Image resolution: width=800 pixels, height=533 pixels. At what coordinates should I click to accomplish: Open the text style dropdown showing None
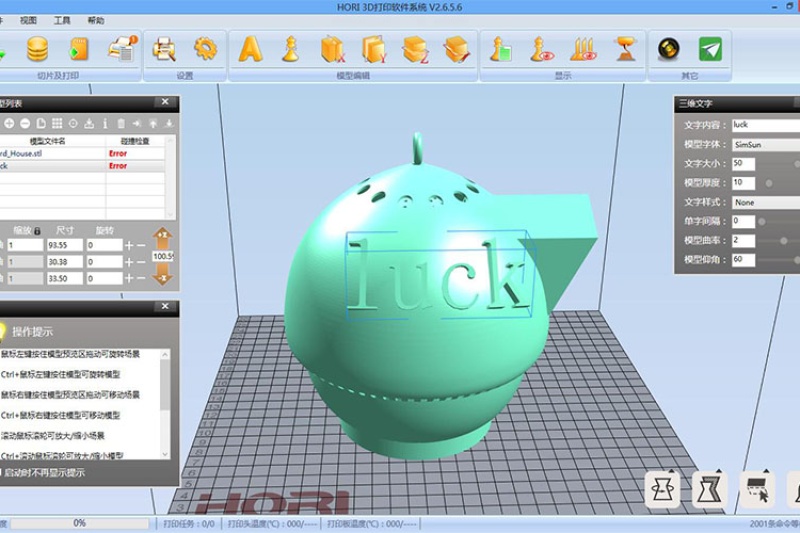(x=765, y=202)
